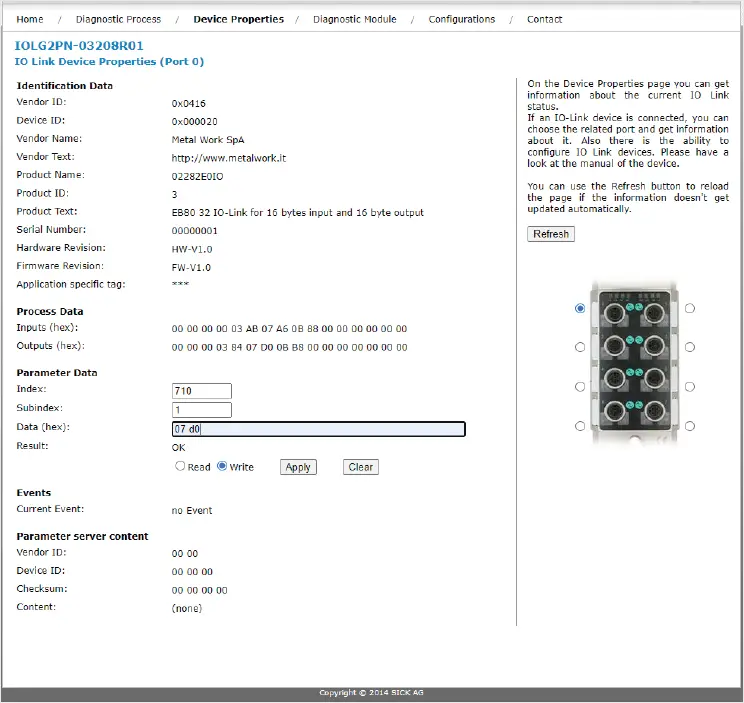Click vendor text http://www.metalwork.it
Viewport: 744px width, 703px height.
229,158
